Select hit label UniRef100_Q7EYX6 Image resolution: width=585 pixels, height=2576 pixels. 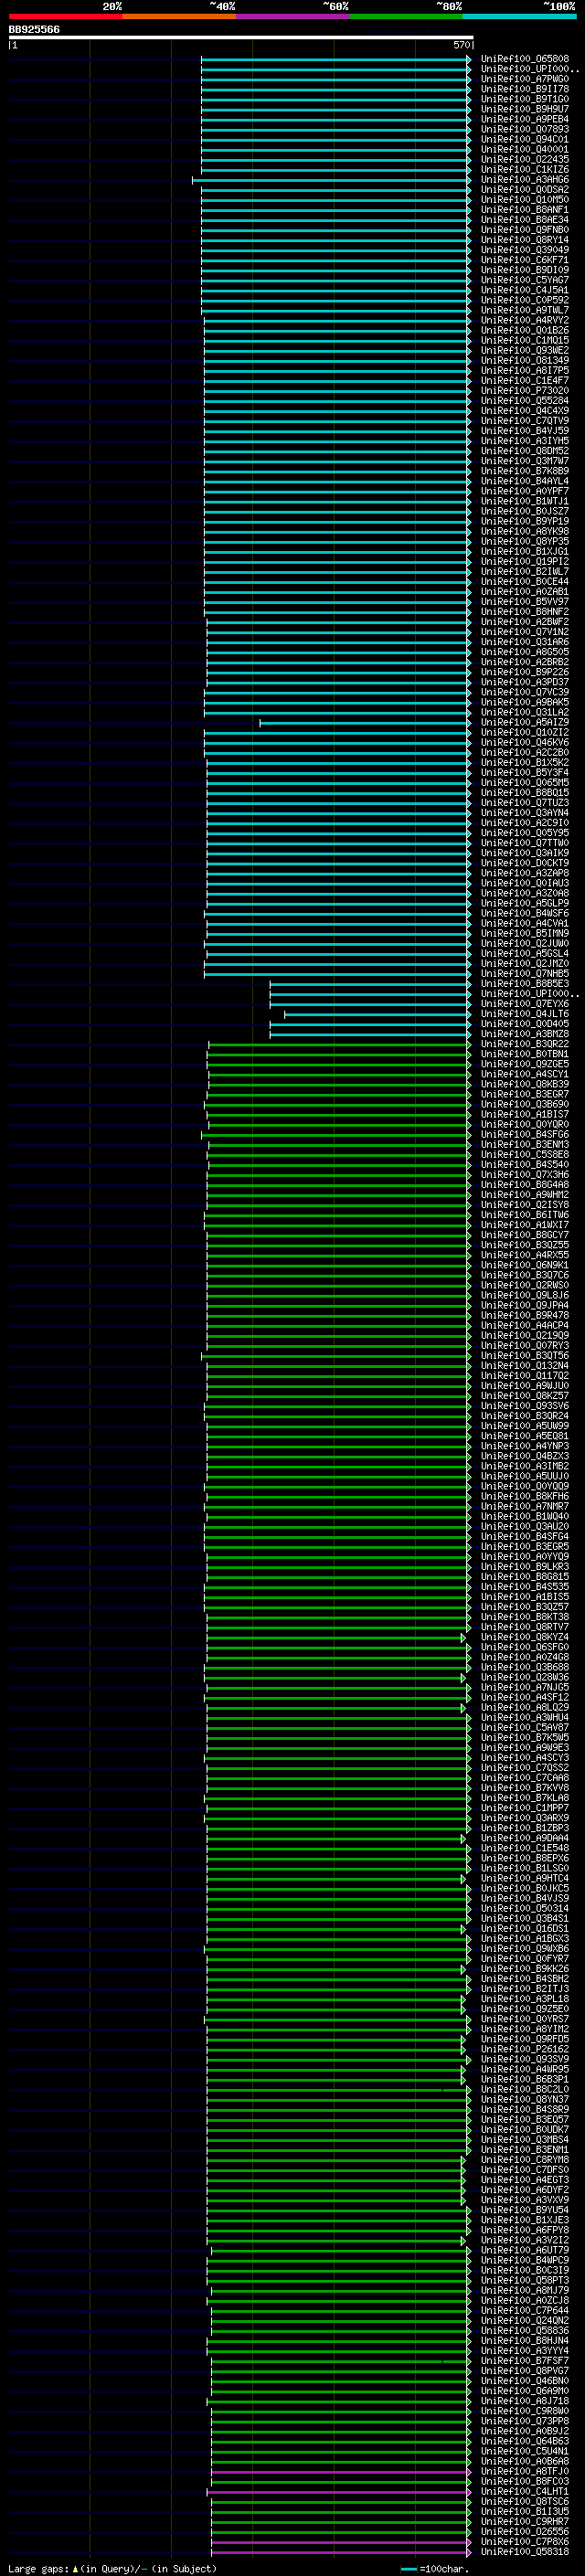tap(525, 1004)
